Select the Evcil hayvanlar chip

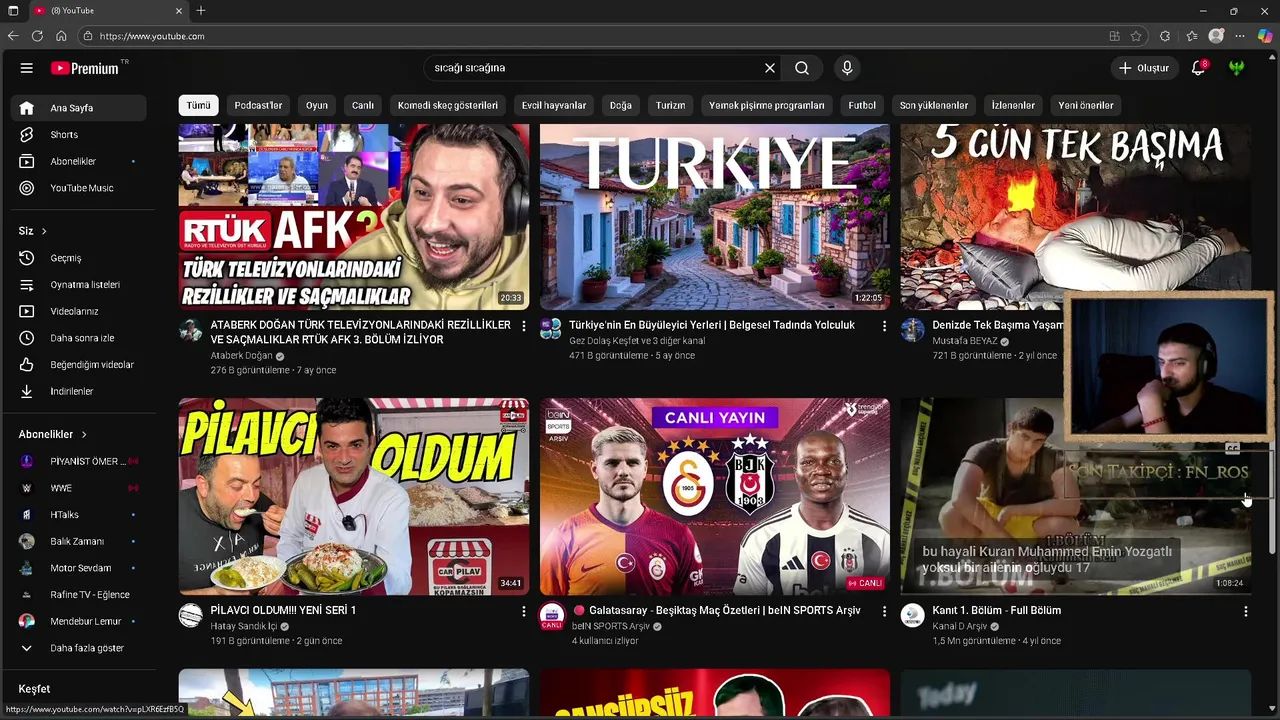coord(554,105)
